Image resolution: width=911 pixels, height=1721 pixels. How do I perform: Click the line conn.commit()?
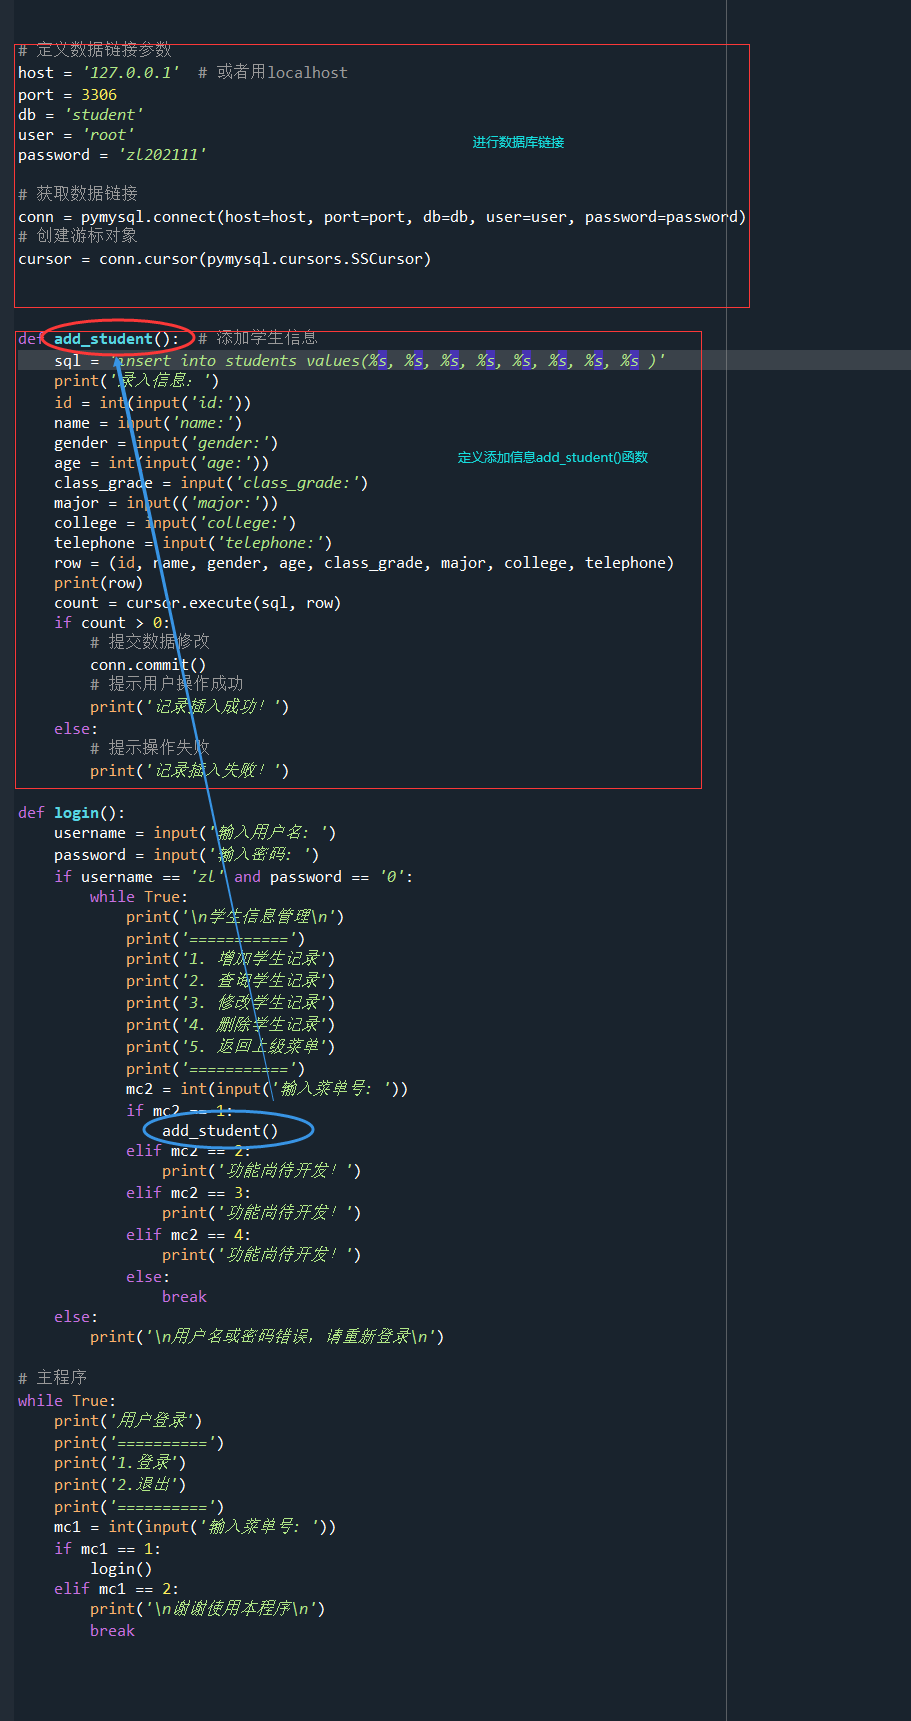pos(148,665)
